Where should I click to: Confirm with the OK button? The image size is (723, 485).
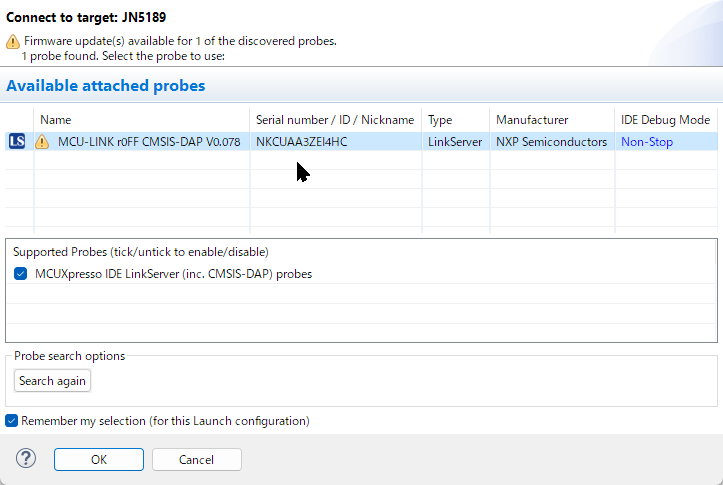[x=99, y=460]
